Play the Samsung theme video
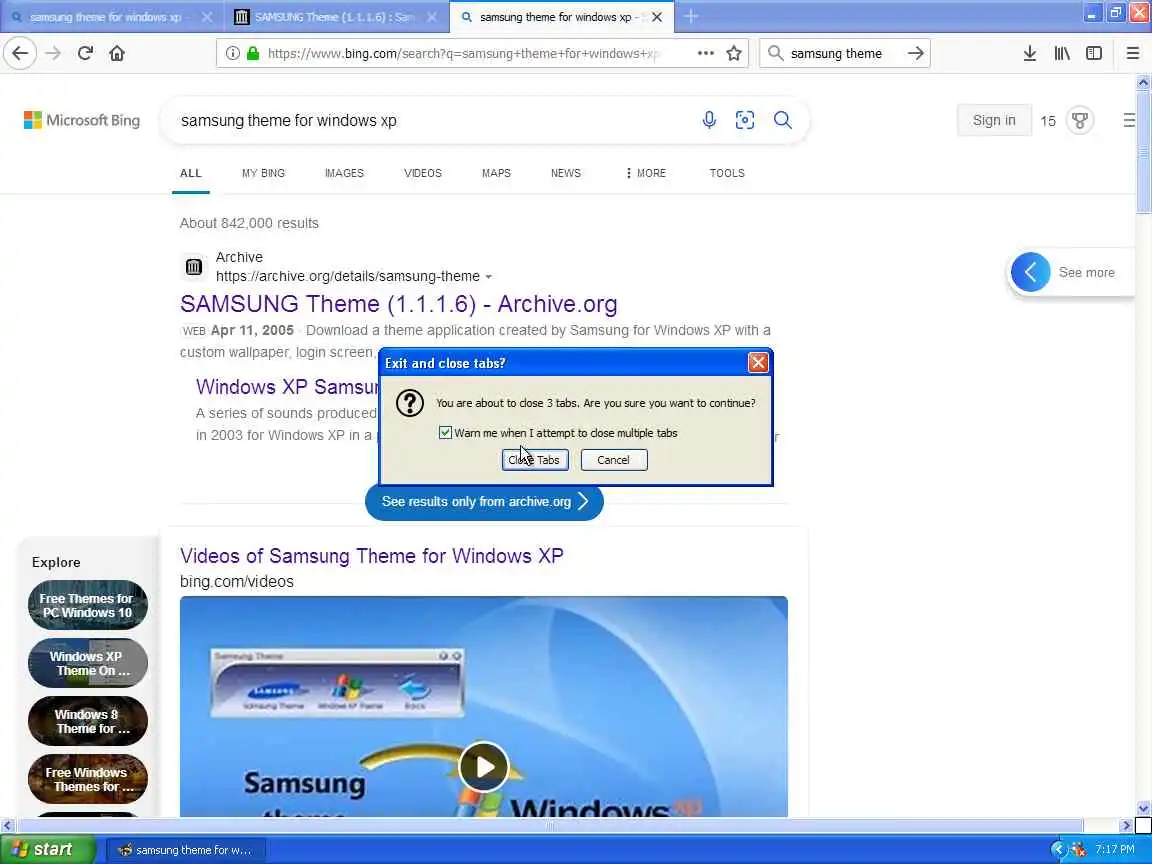Screen dimensions: 1152x864 pos(483,766)
